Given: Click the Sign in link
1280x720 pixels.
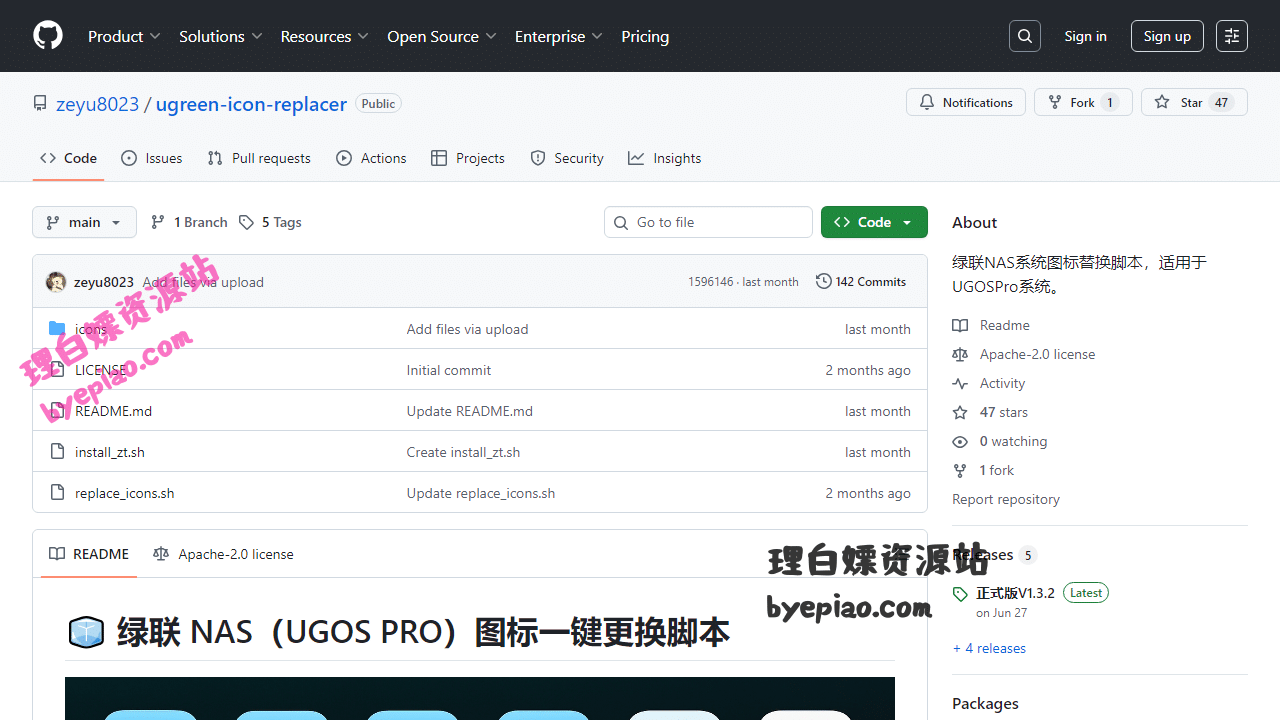Looking at the screenshot, I should tap(1085, 36).
